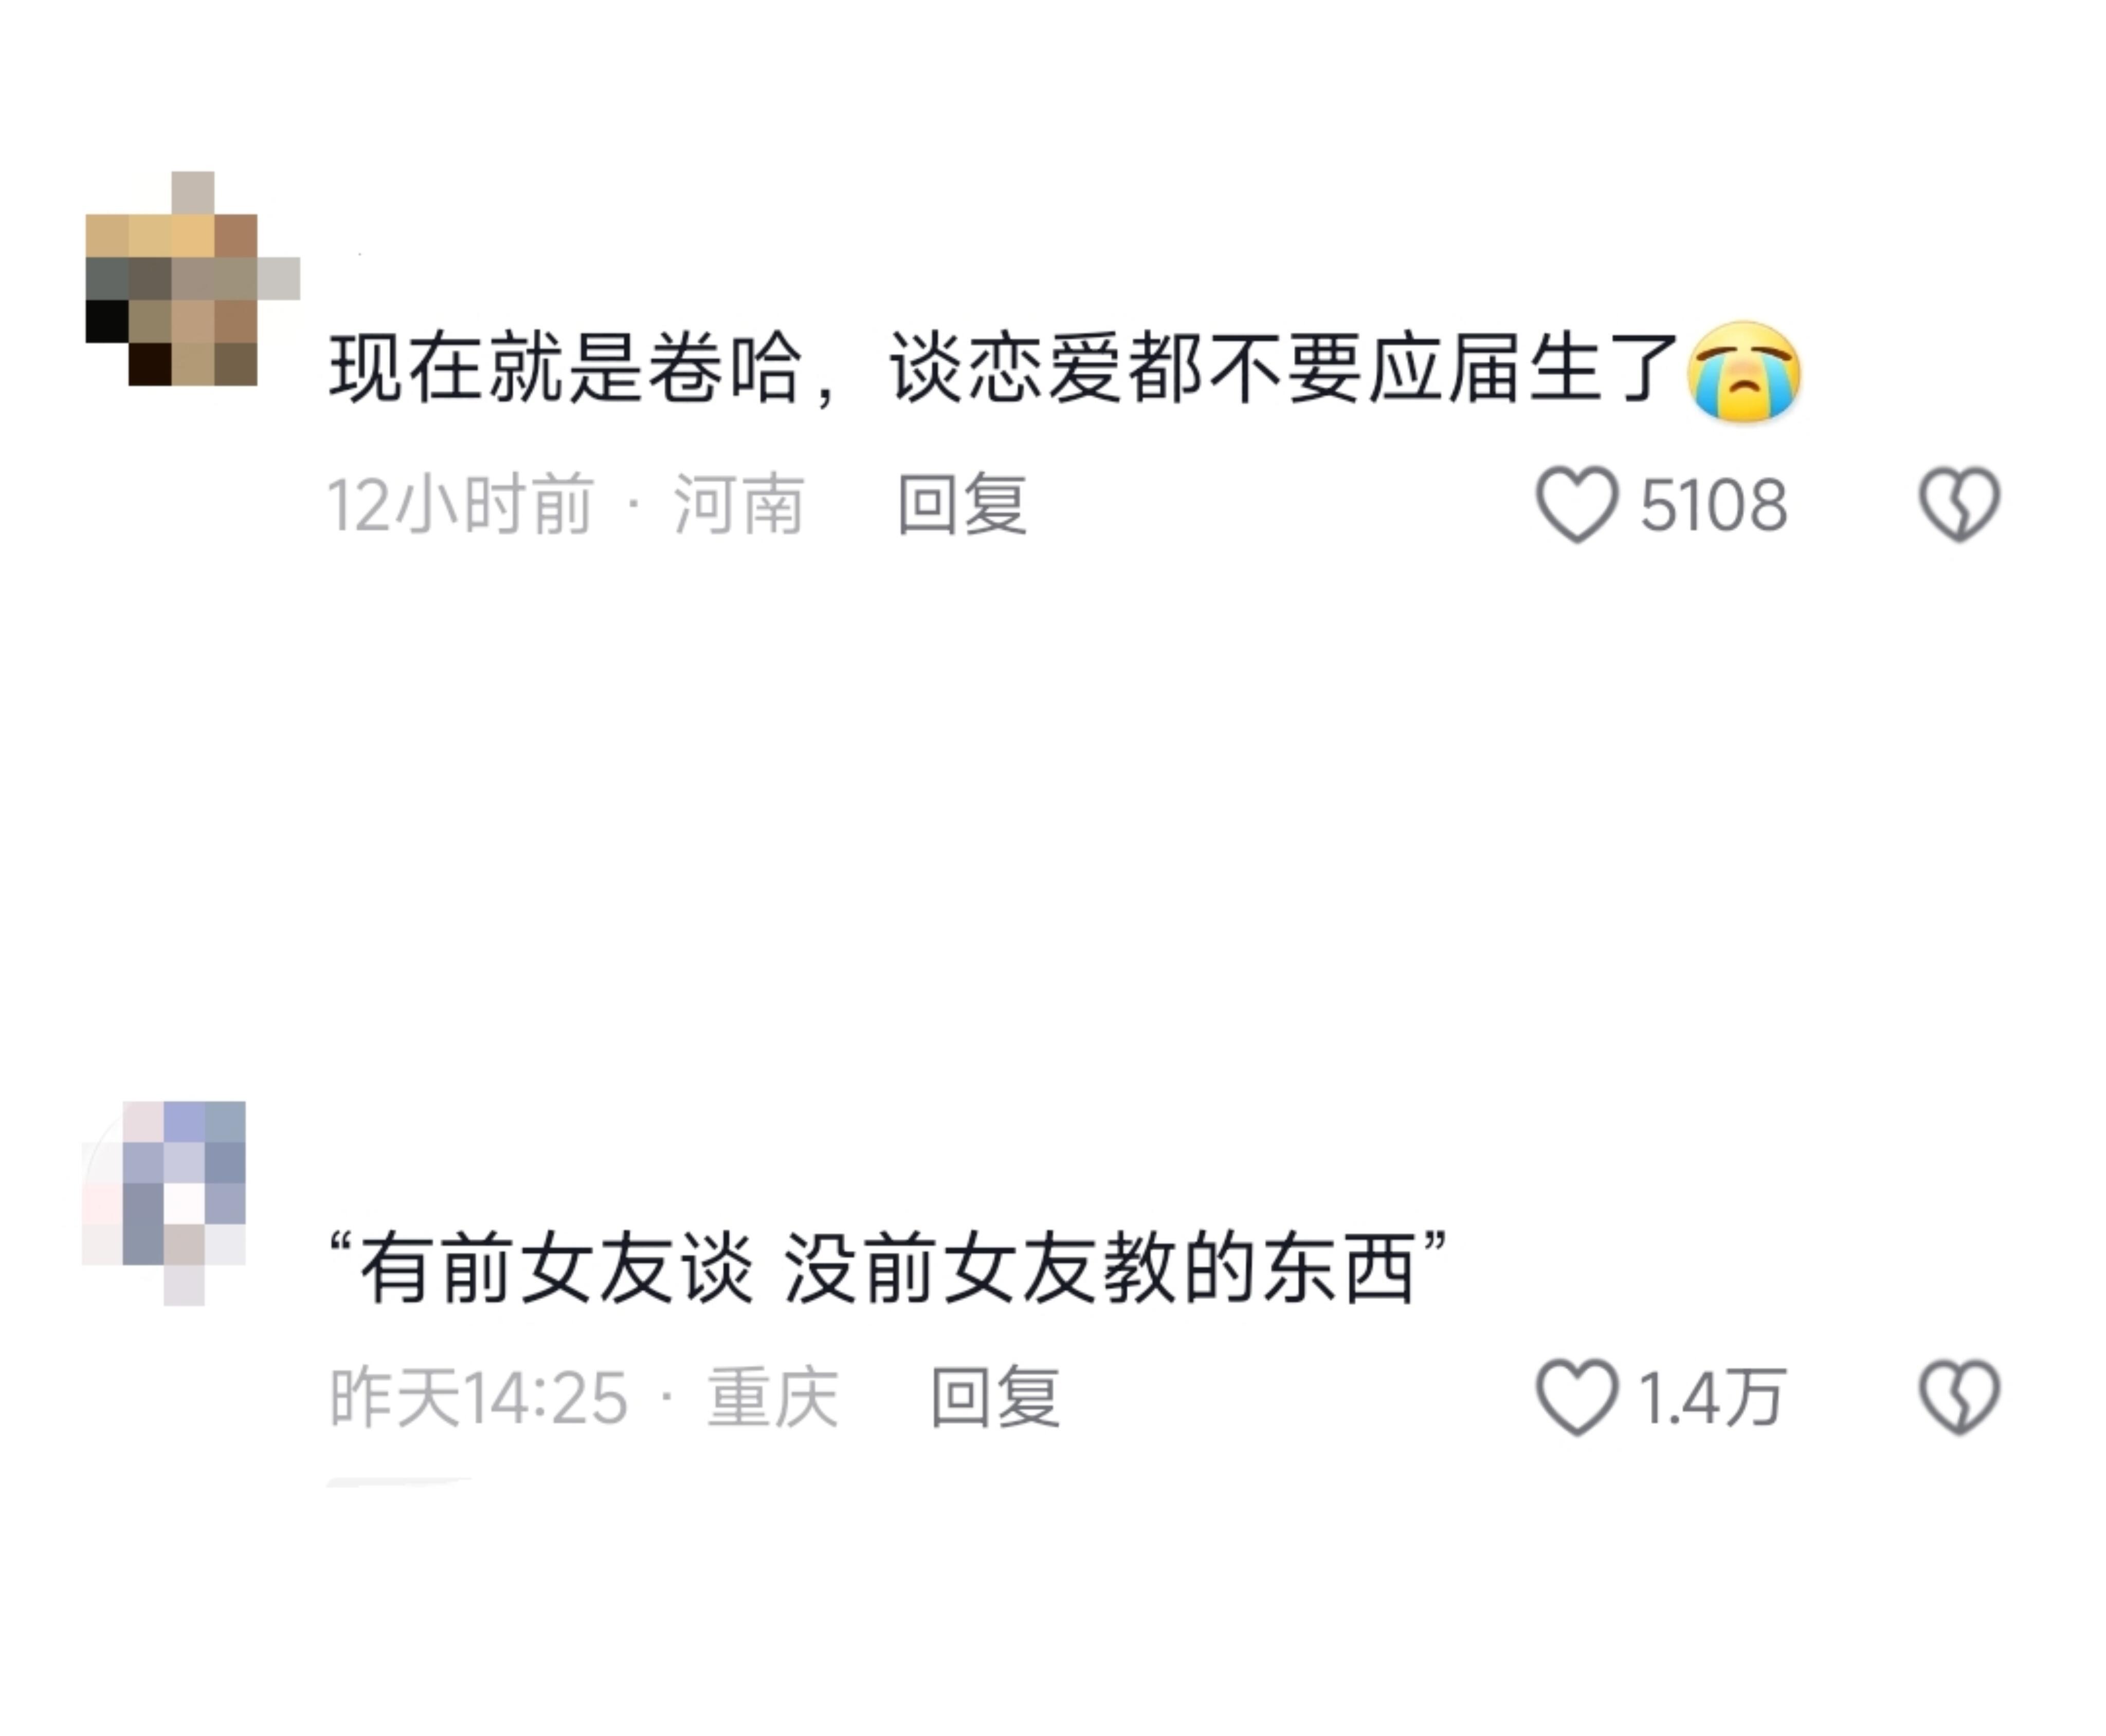2106x1736 pixels.
Task: Tap the broken heart on 重庆 comment
Action: 1959,1397
